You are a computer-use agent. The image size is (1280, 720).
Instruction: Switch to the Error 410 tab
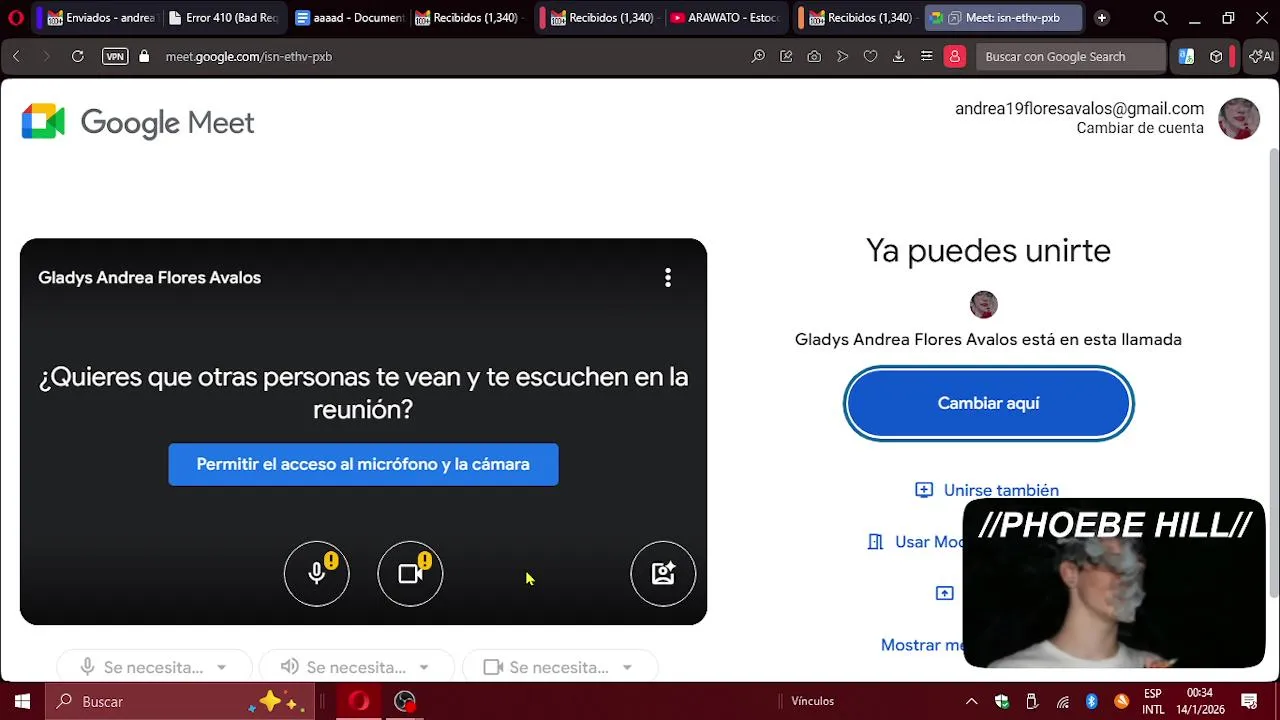(222, 18)
